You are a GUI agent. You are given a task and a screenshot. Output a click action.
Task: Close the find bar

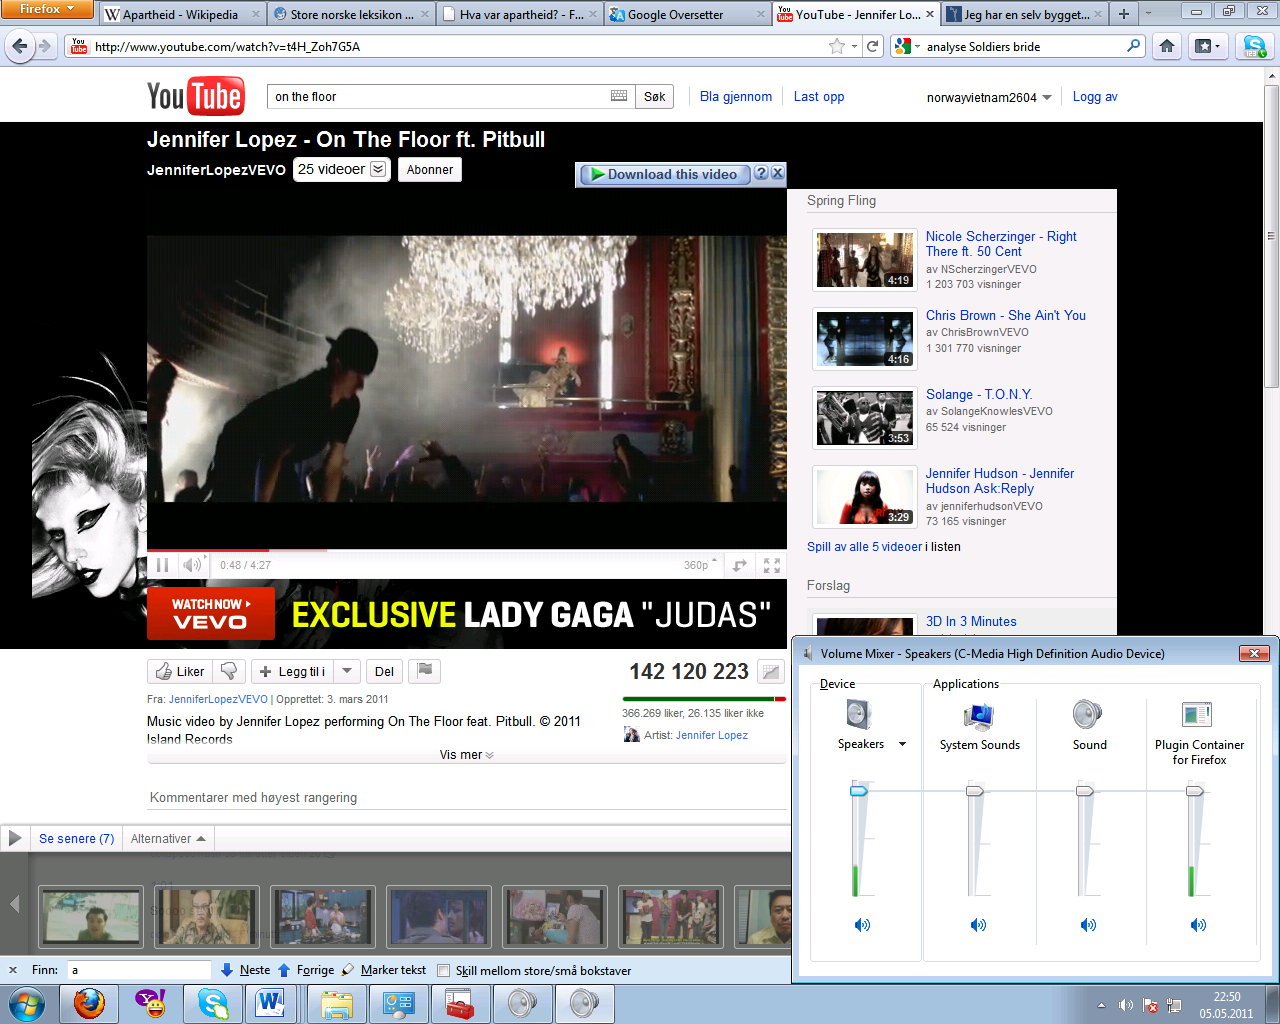(x=13, y=970)
